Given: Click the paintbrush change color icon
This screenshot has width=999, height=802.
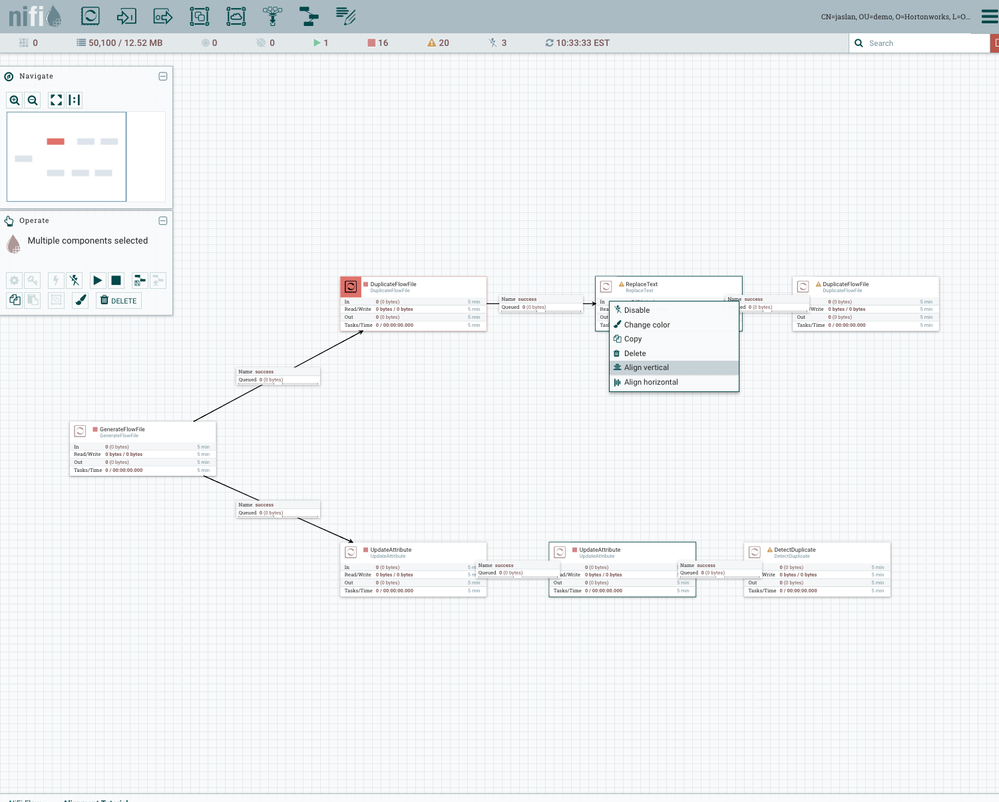Looking at the screenshot, I should point(81,300).
